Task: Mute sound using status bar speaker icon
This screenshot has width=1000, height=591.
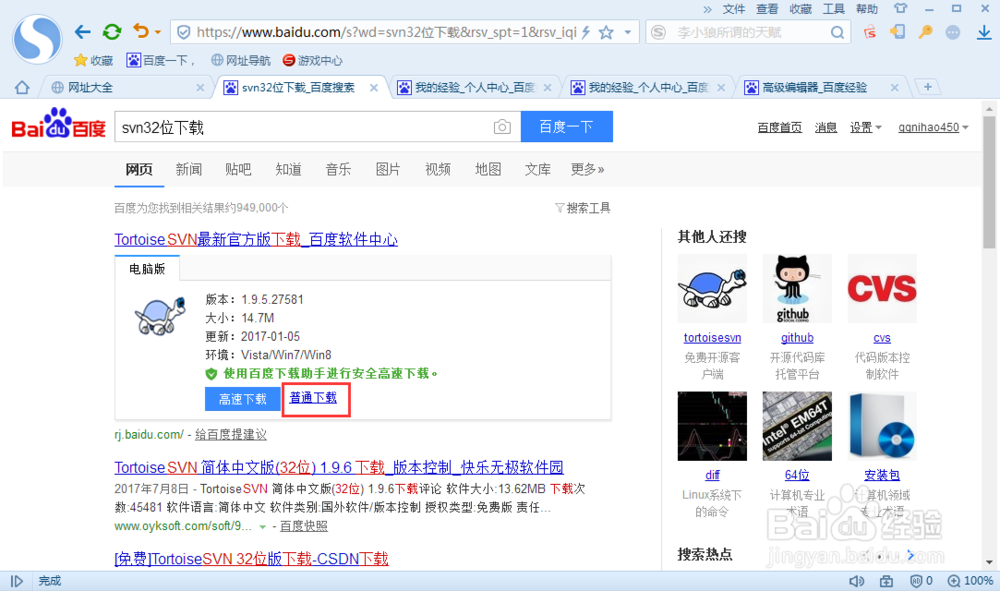Action: (x=857, y=581)
